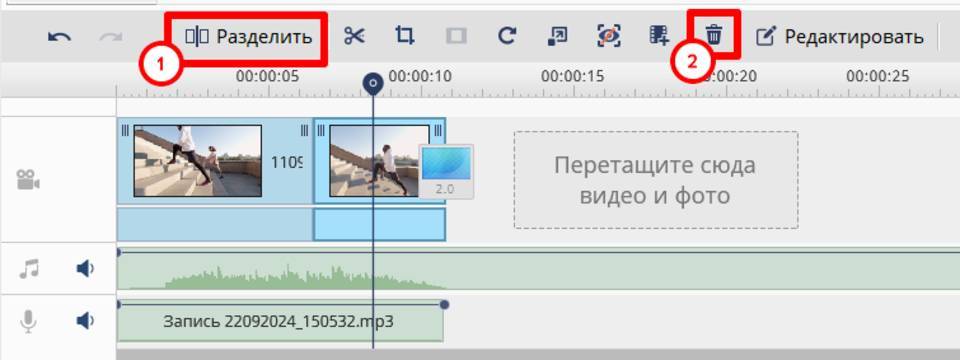The width and height of the screenshot is (960, 360).
Task: Click the right grip of second clip
Action: 438,130
